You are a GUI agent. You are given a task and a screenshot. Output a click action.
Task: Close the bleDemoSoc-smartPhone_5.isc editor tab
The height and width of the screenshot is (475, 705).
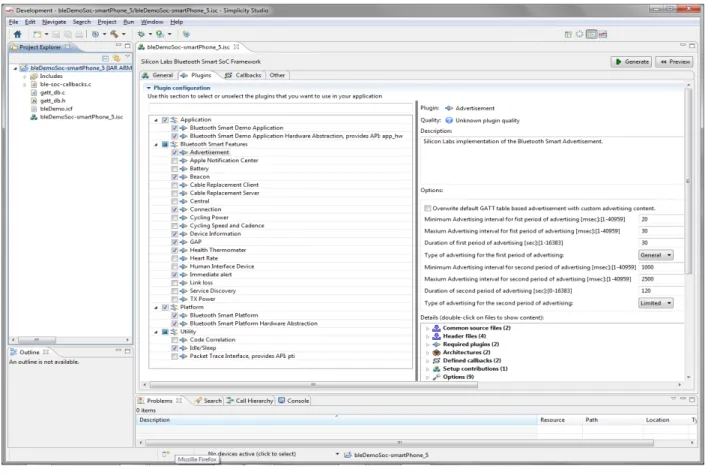point(236,47)
